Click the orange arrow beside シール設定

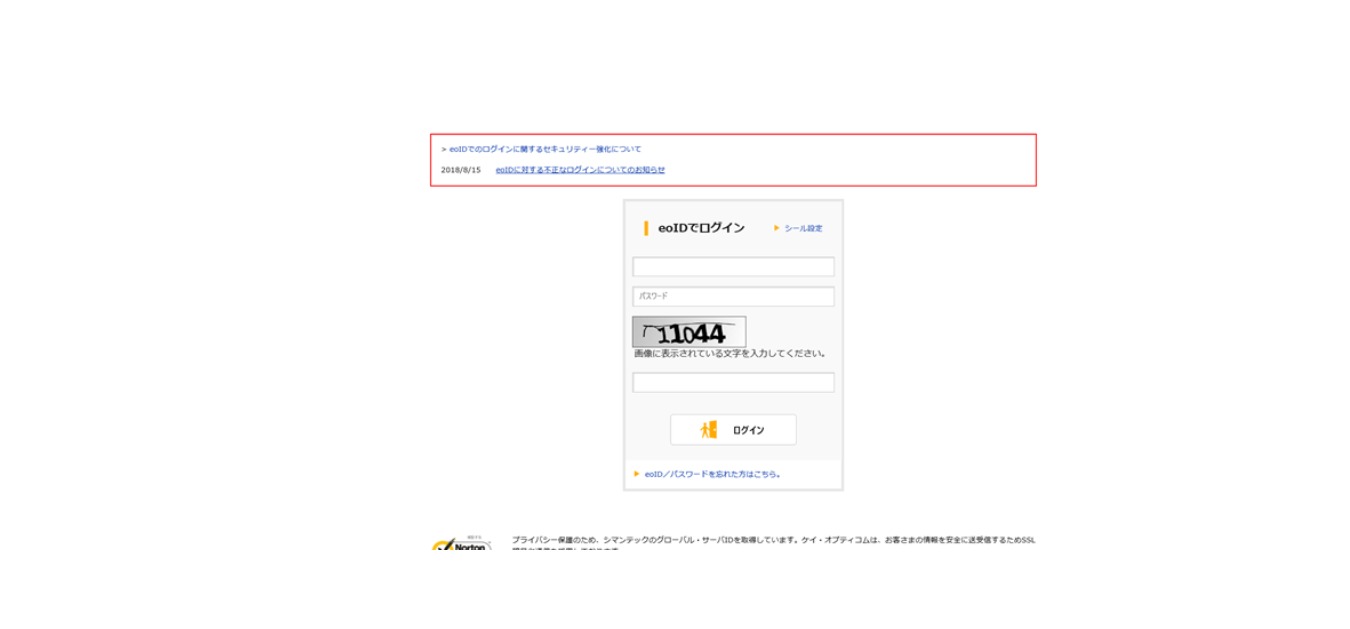[776, 228]
